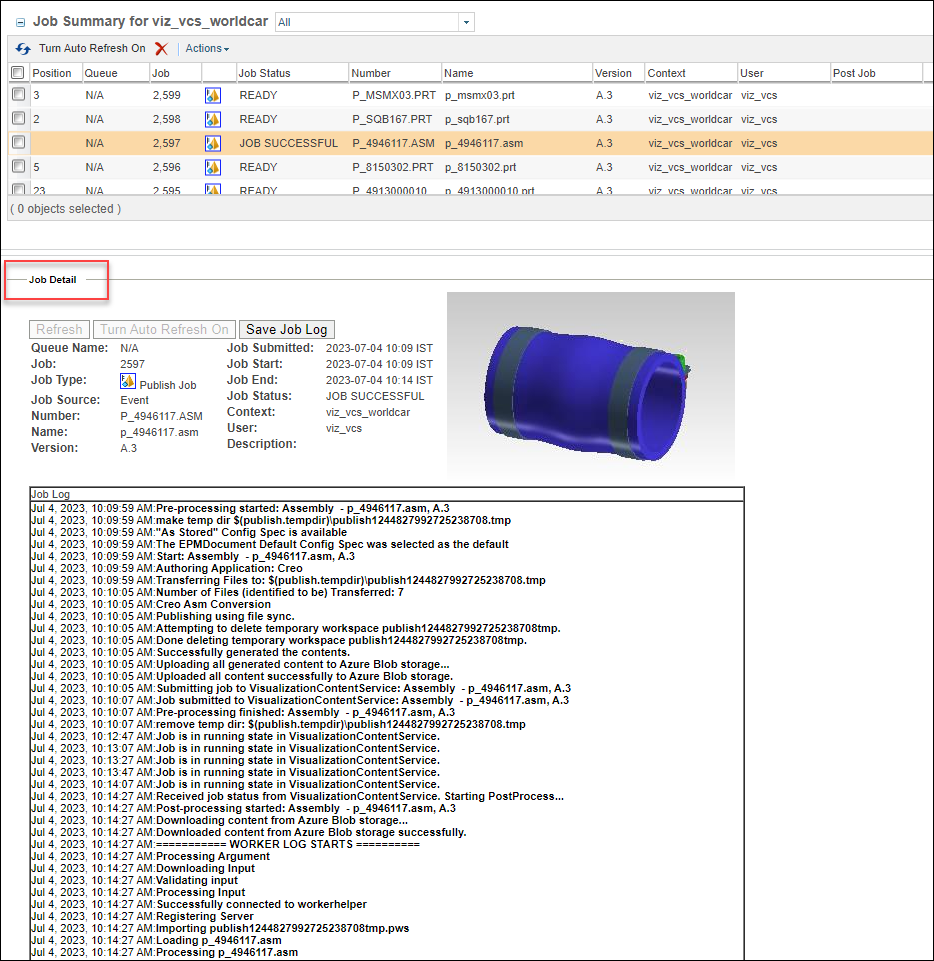The image size is (934, 961).
Task: Check the box for job 2,598
Action: pyautogui.click(x=19, y=118)
